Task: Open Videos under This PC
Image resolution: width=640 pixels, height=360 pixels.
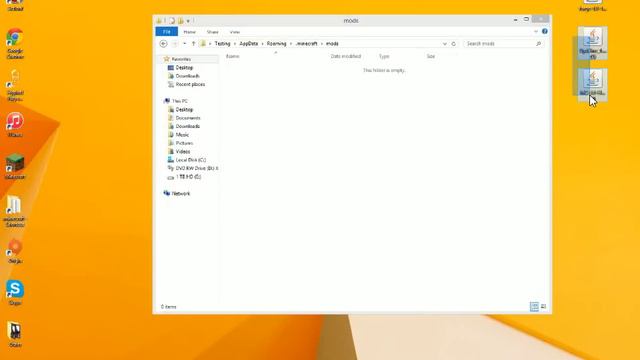Action: [x=182, y=151]
